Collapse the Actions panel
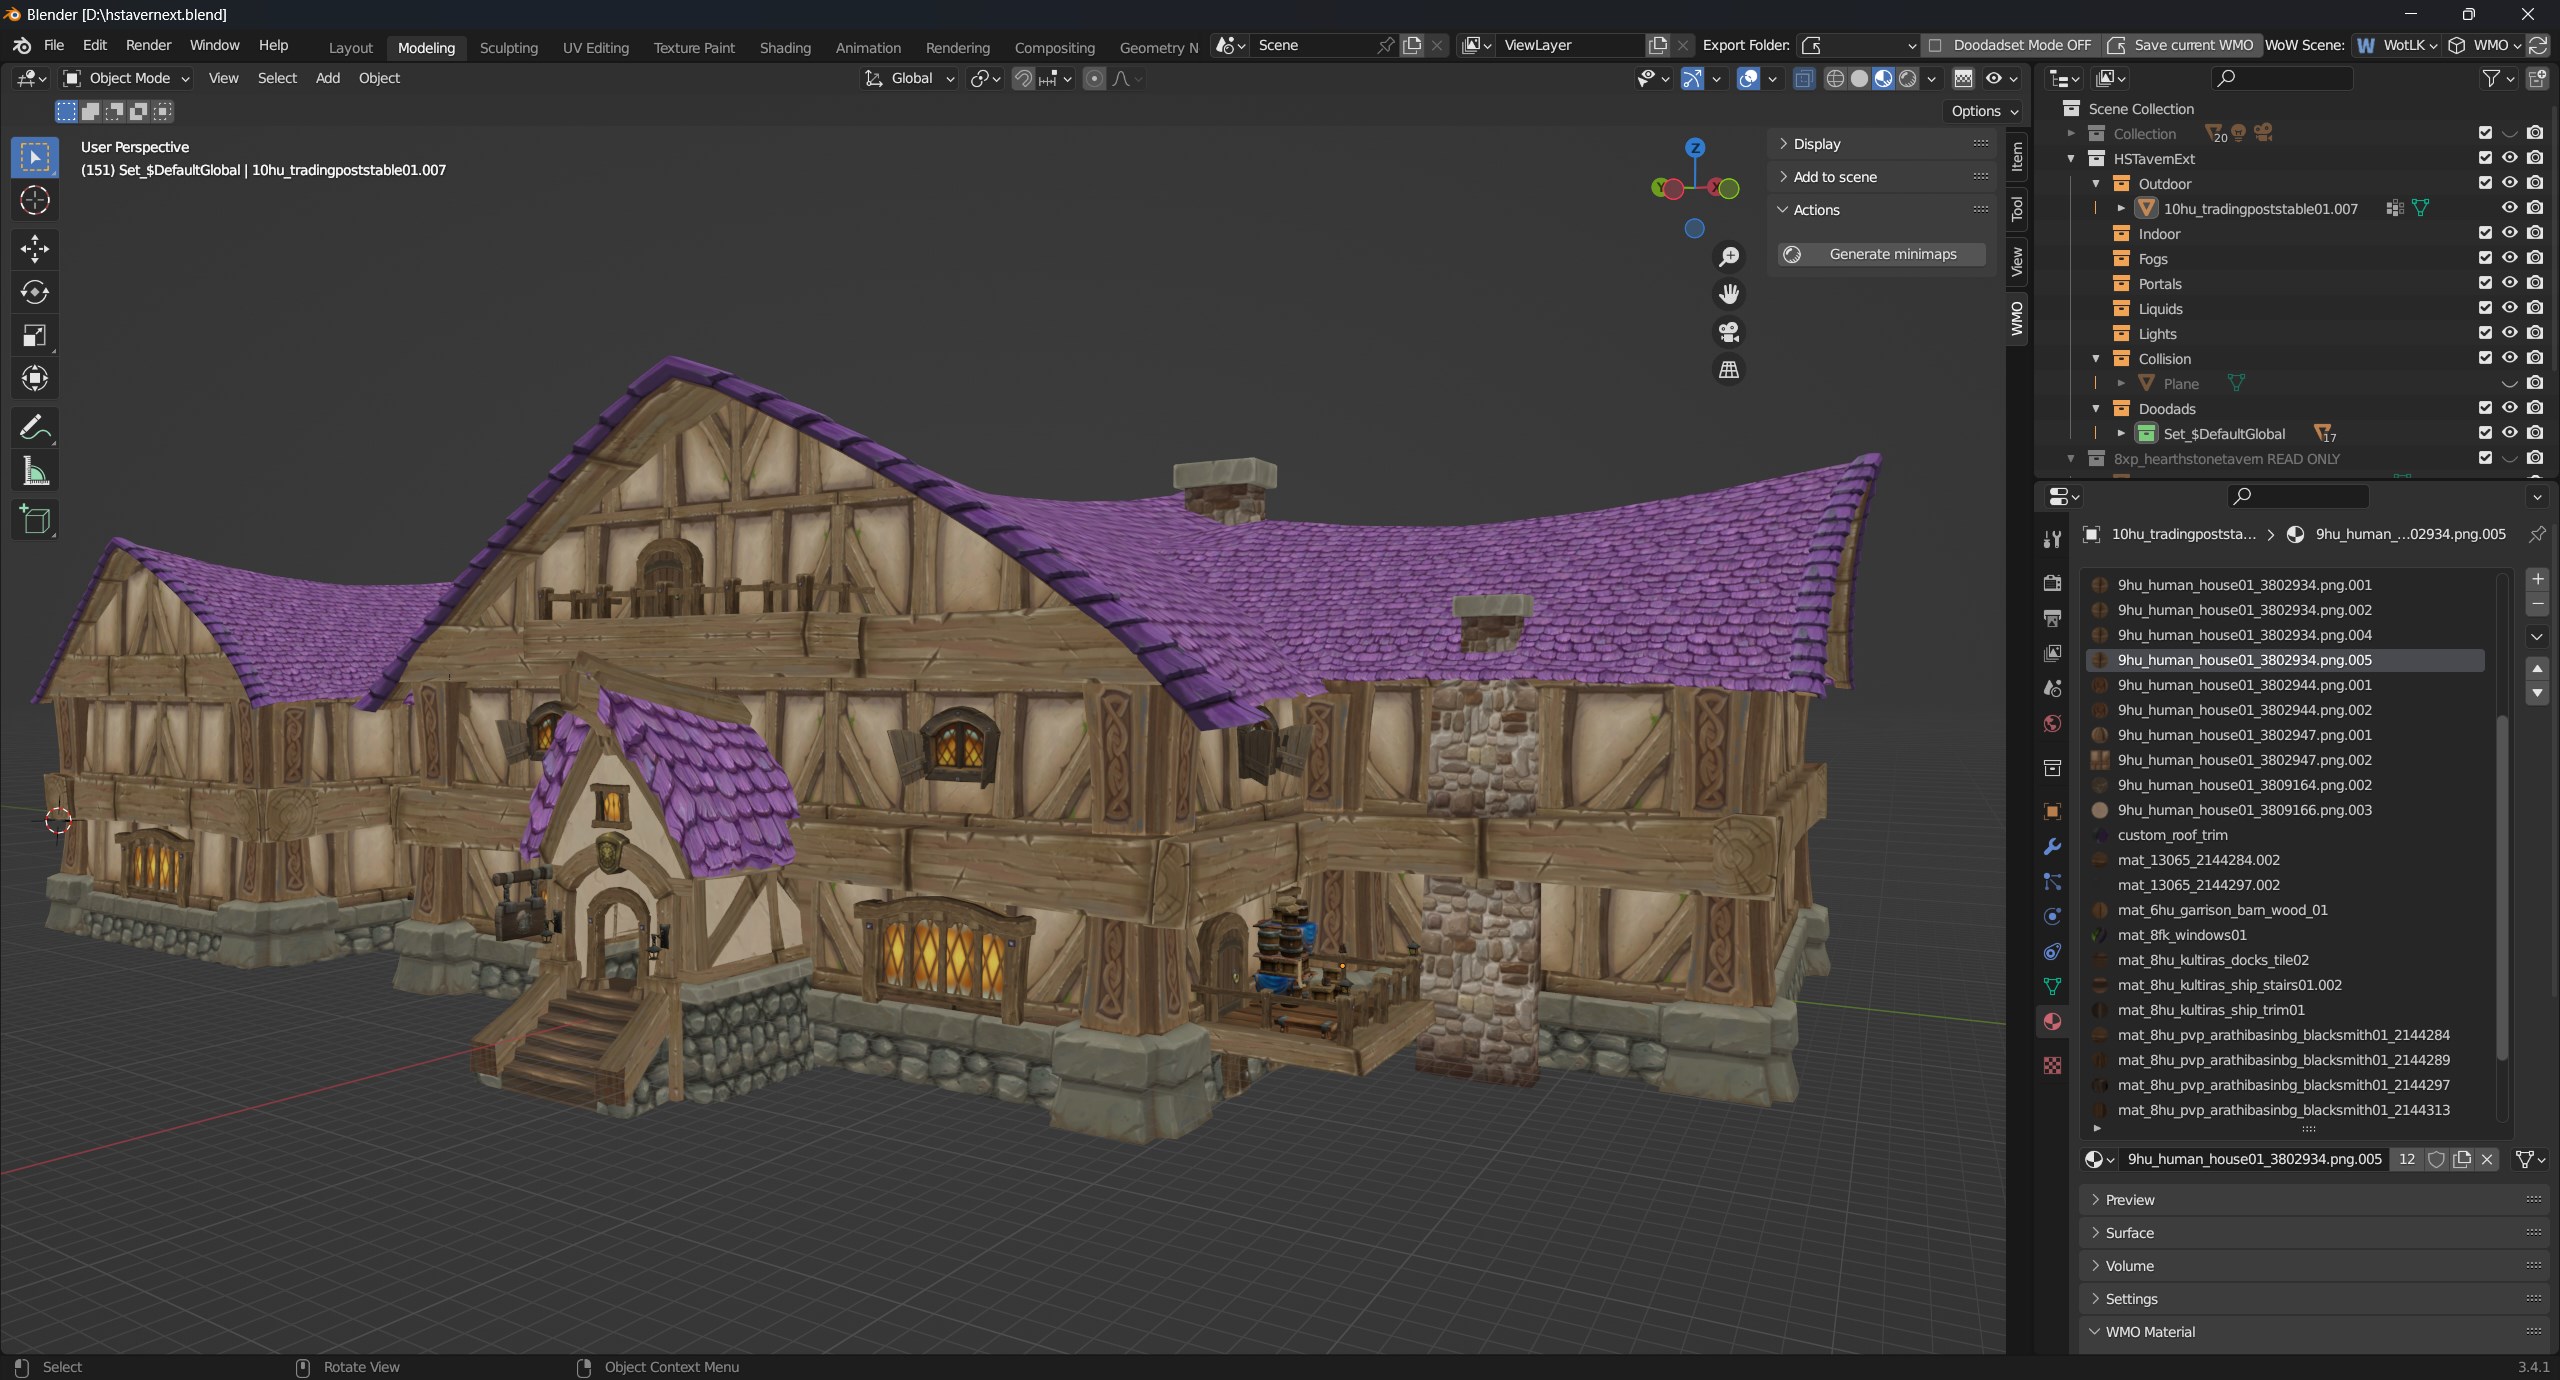 [1883, 210]
